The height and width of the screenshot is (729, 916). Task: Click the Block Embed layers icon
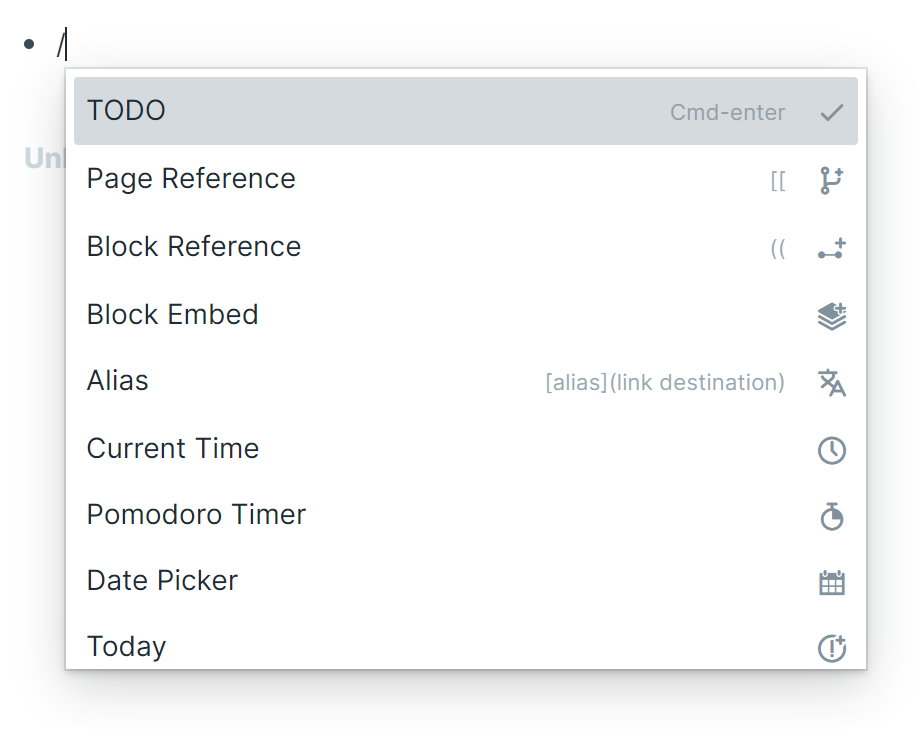point(831,316)
